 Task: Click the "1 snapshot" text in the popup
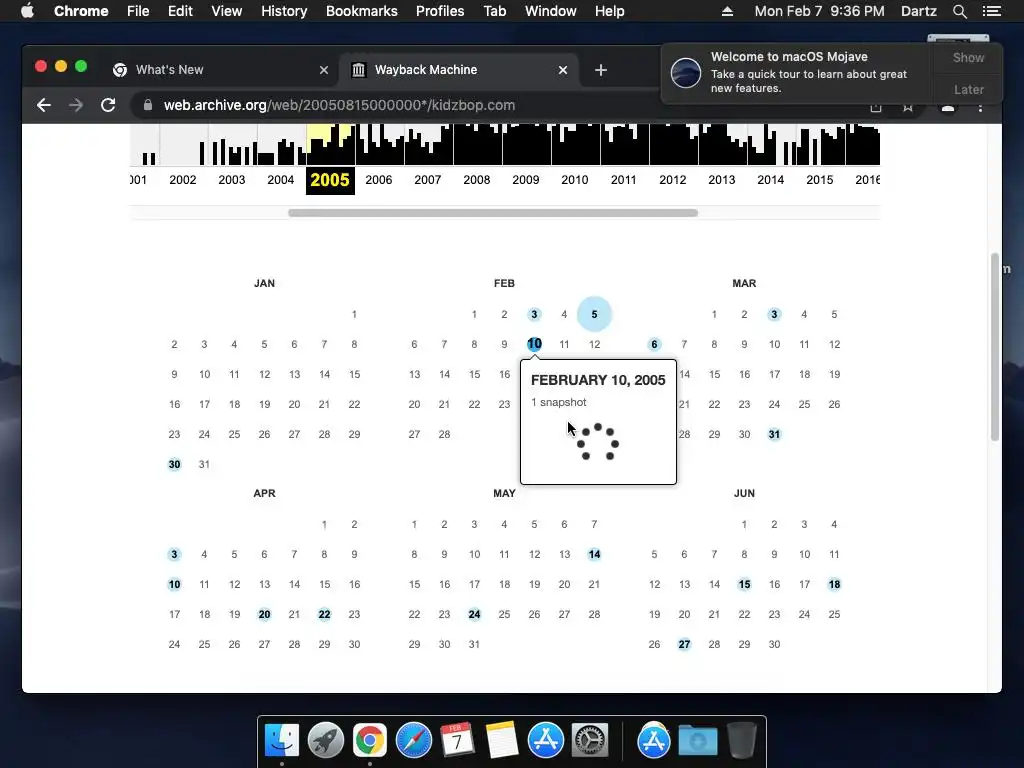tap(558, 402)
